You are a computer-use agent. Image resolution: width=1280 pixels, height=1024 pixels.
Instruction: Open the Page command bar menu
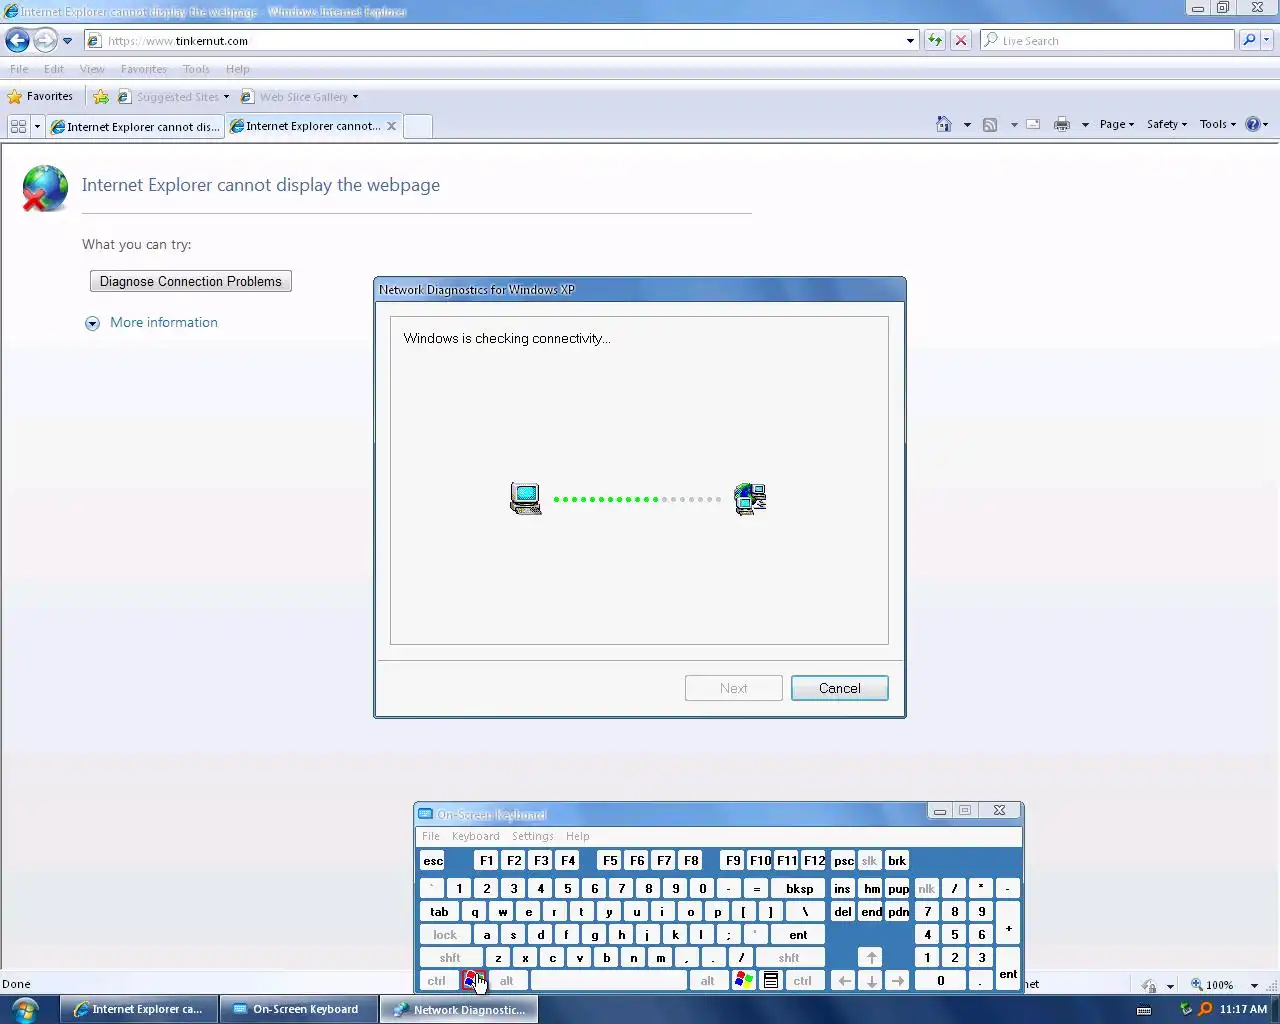pyautogui.click(x=1117, y=125)
